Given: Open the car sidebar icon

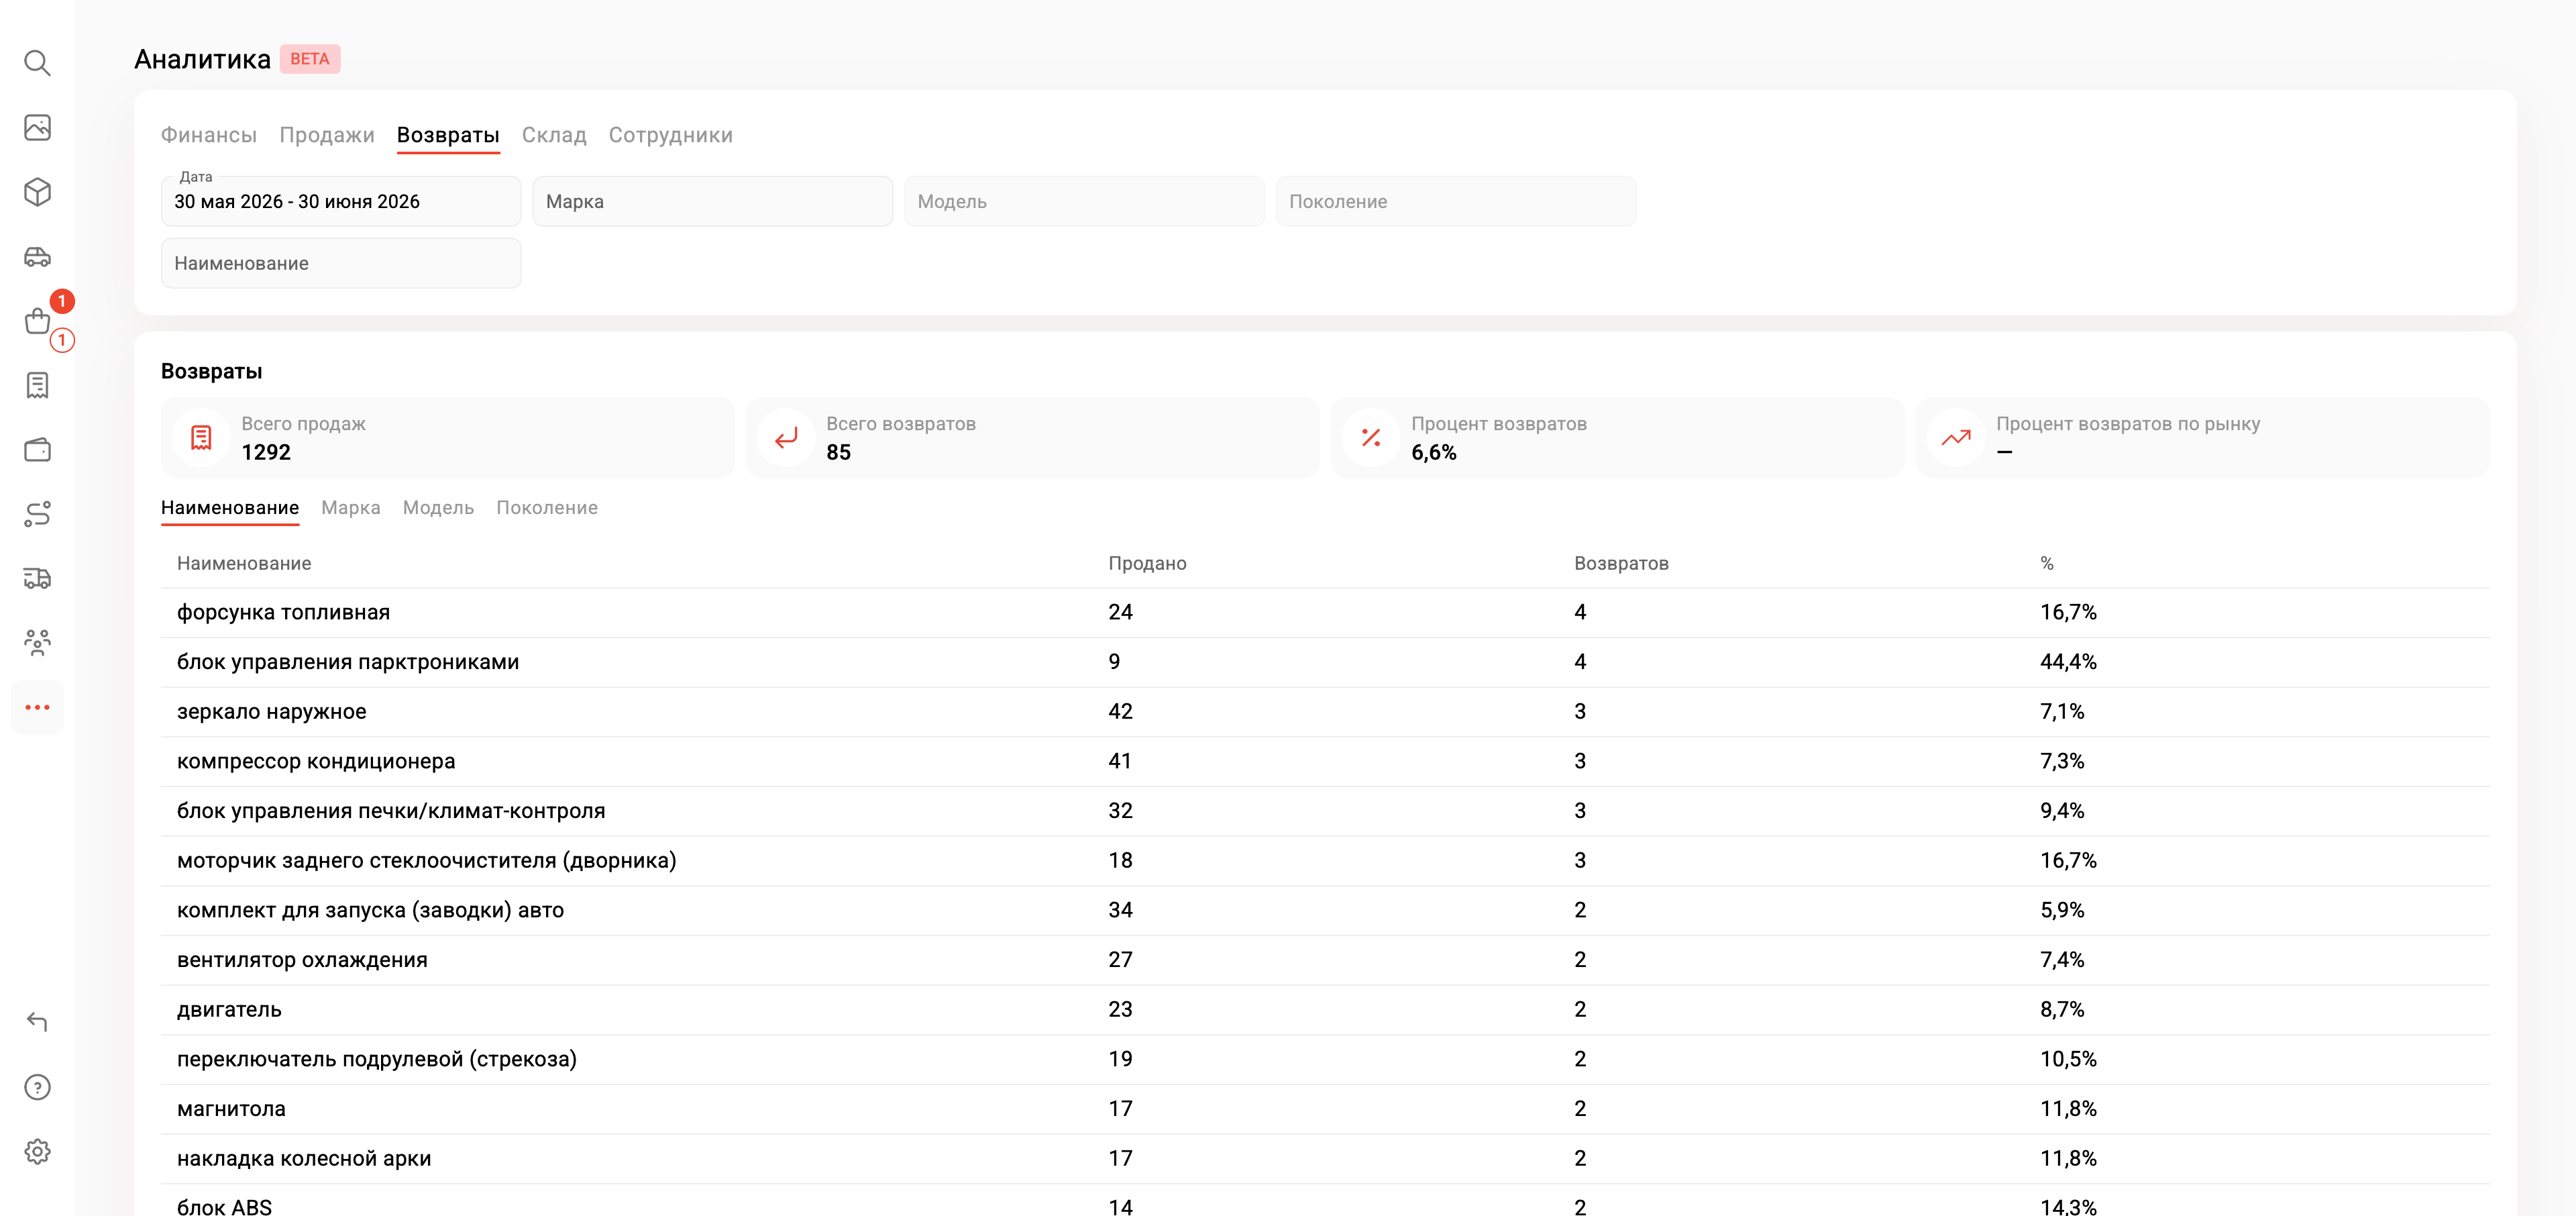Looking at the screenshot, I should pyautogui.click(x=37, y=257).
